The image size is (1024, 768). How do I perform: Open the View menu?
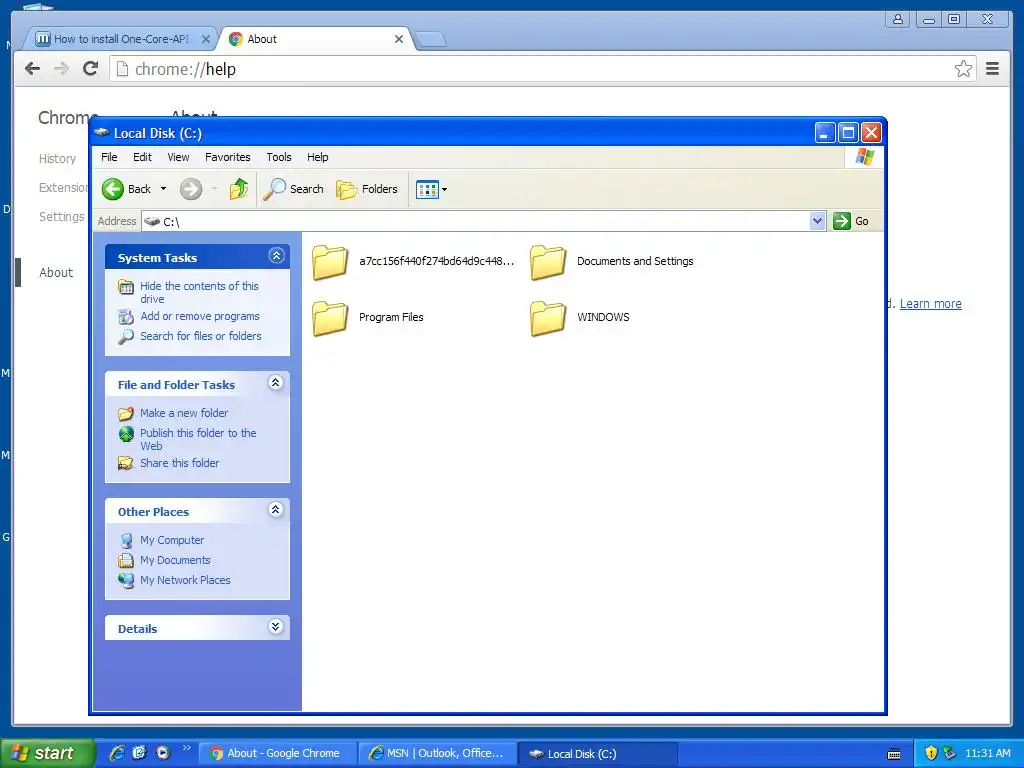coord(178,157)
